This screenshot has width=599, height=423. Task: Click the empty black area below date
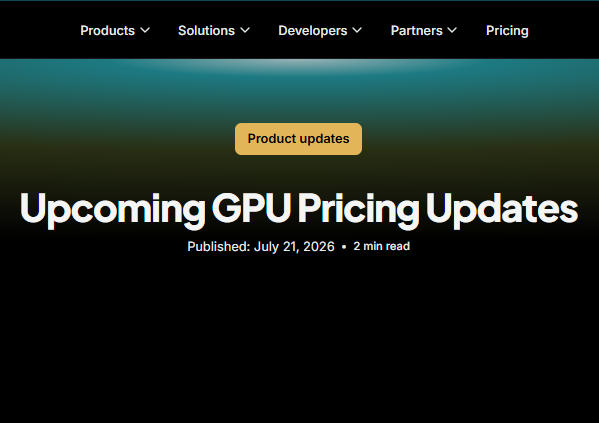[300, 336]
